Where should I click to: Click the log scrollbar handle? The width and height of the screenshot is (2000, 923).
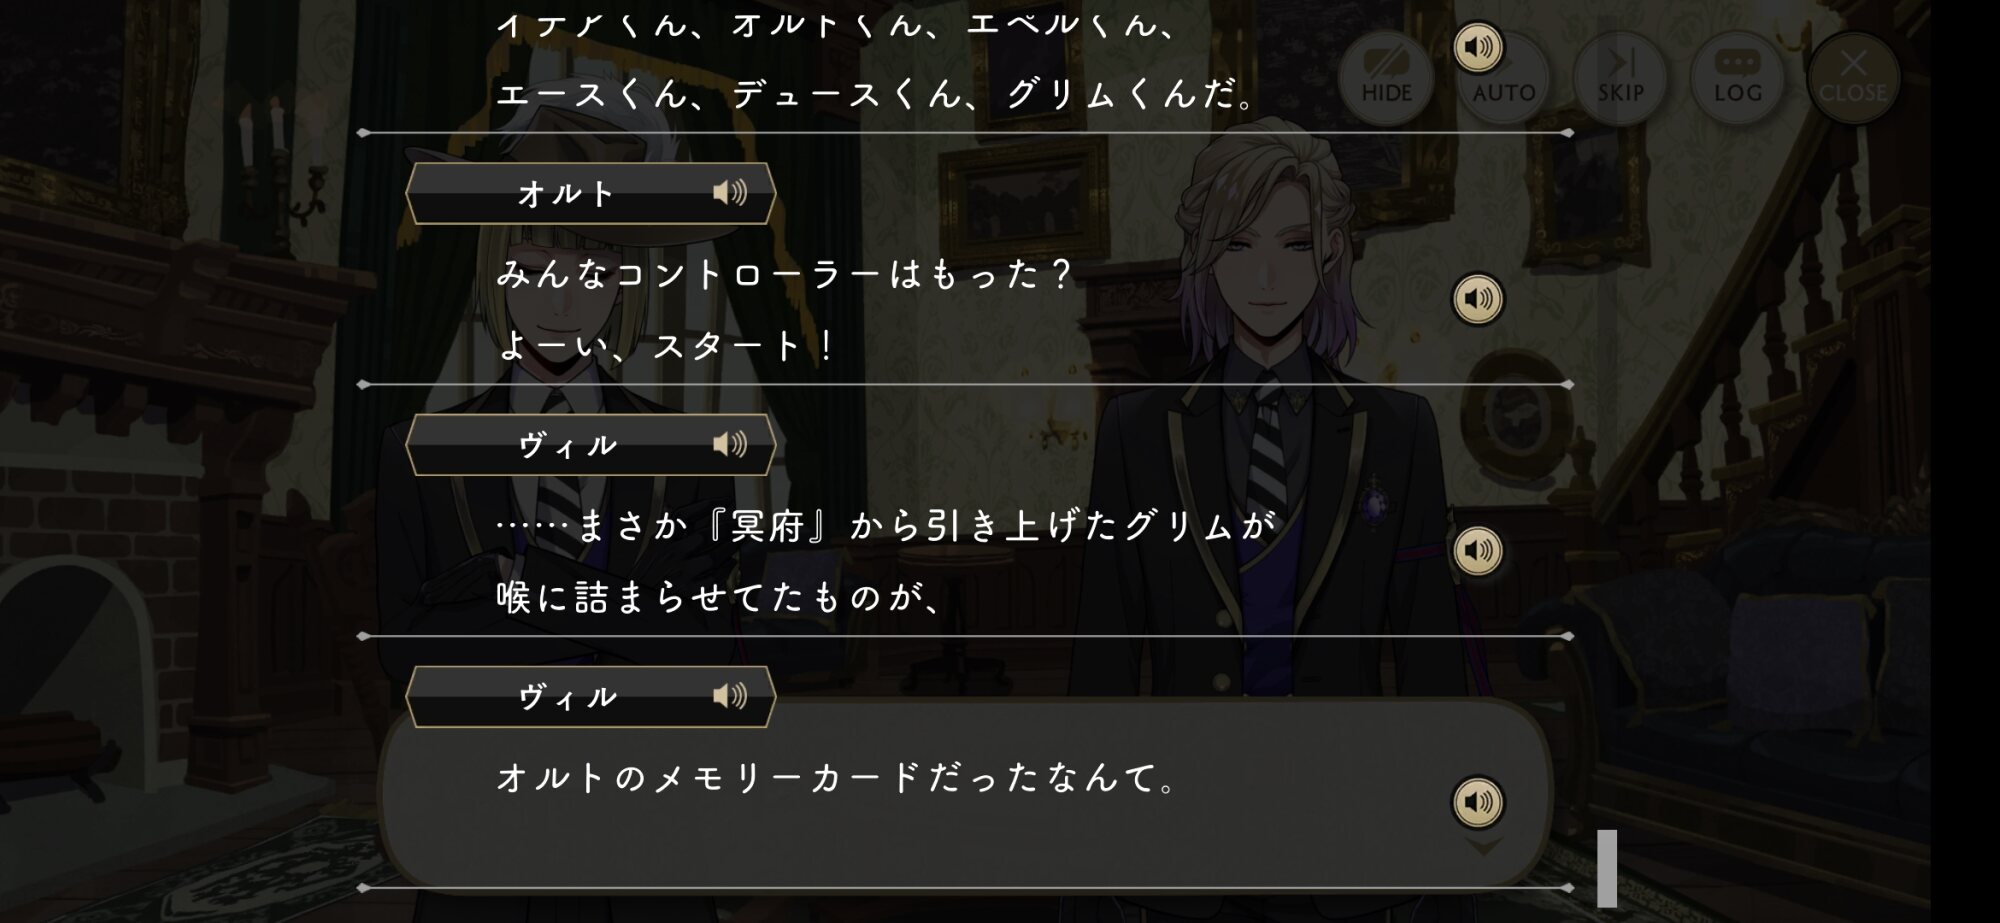point(1607,868)
